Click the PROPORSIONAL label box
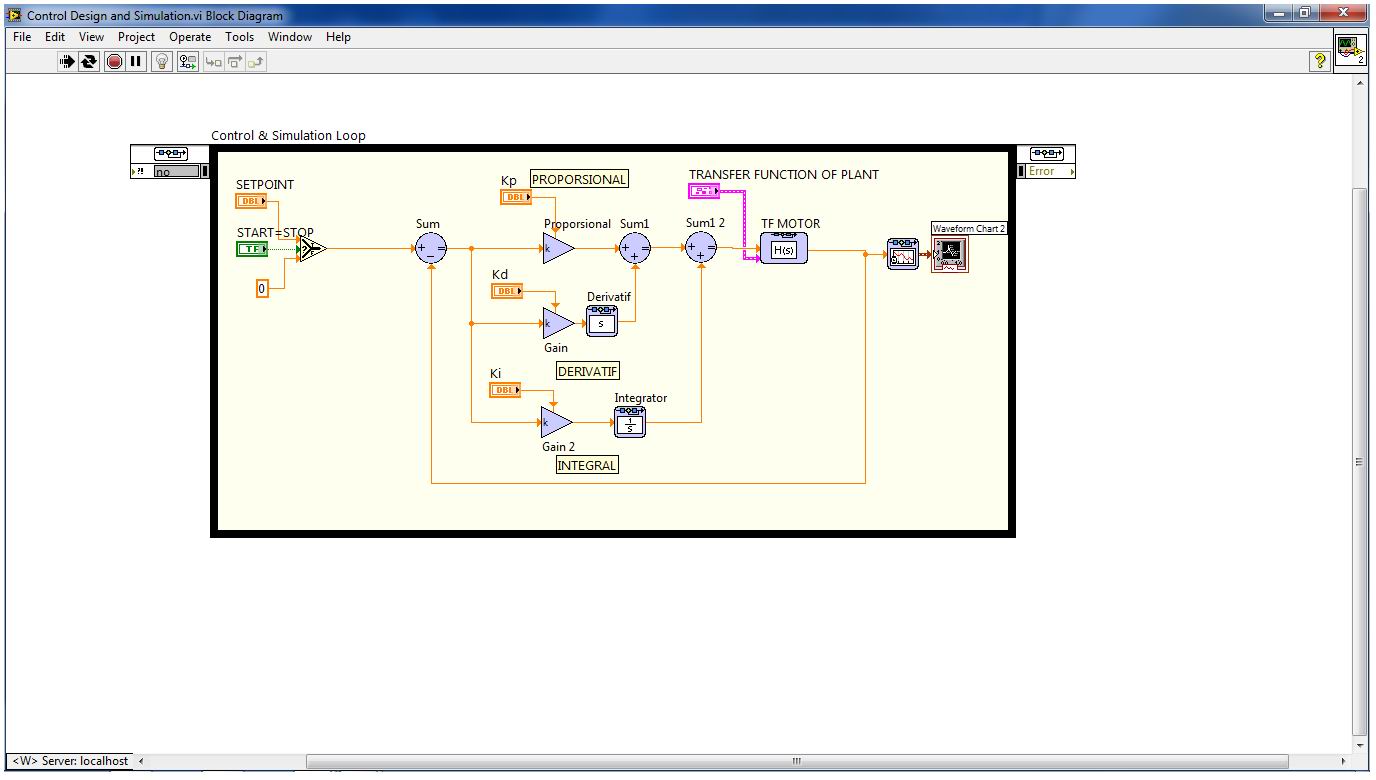 [x=579, y=180]
